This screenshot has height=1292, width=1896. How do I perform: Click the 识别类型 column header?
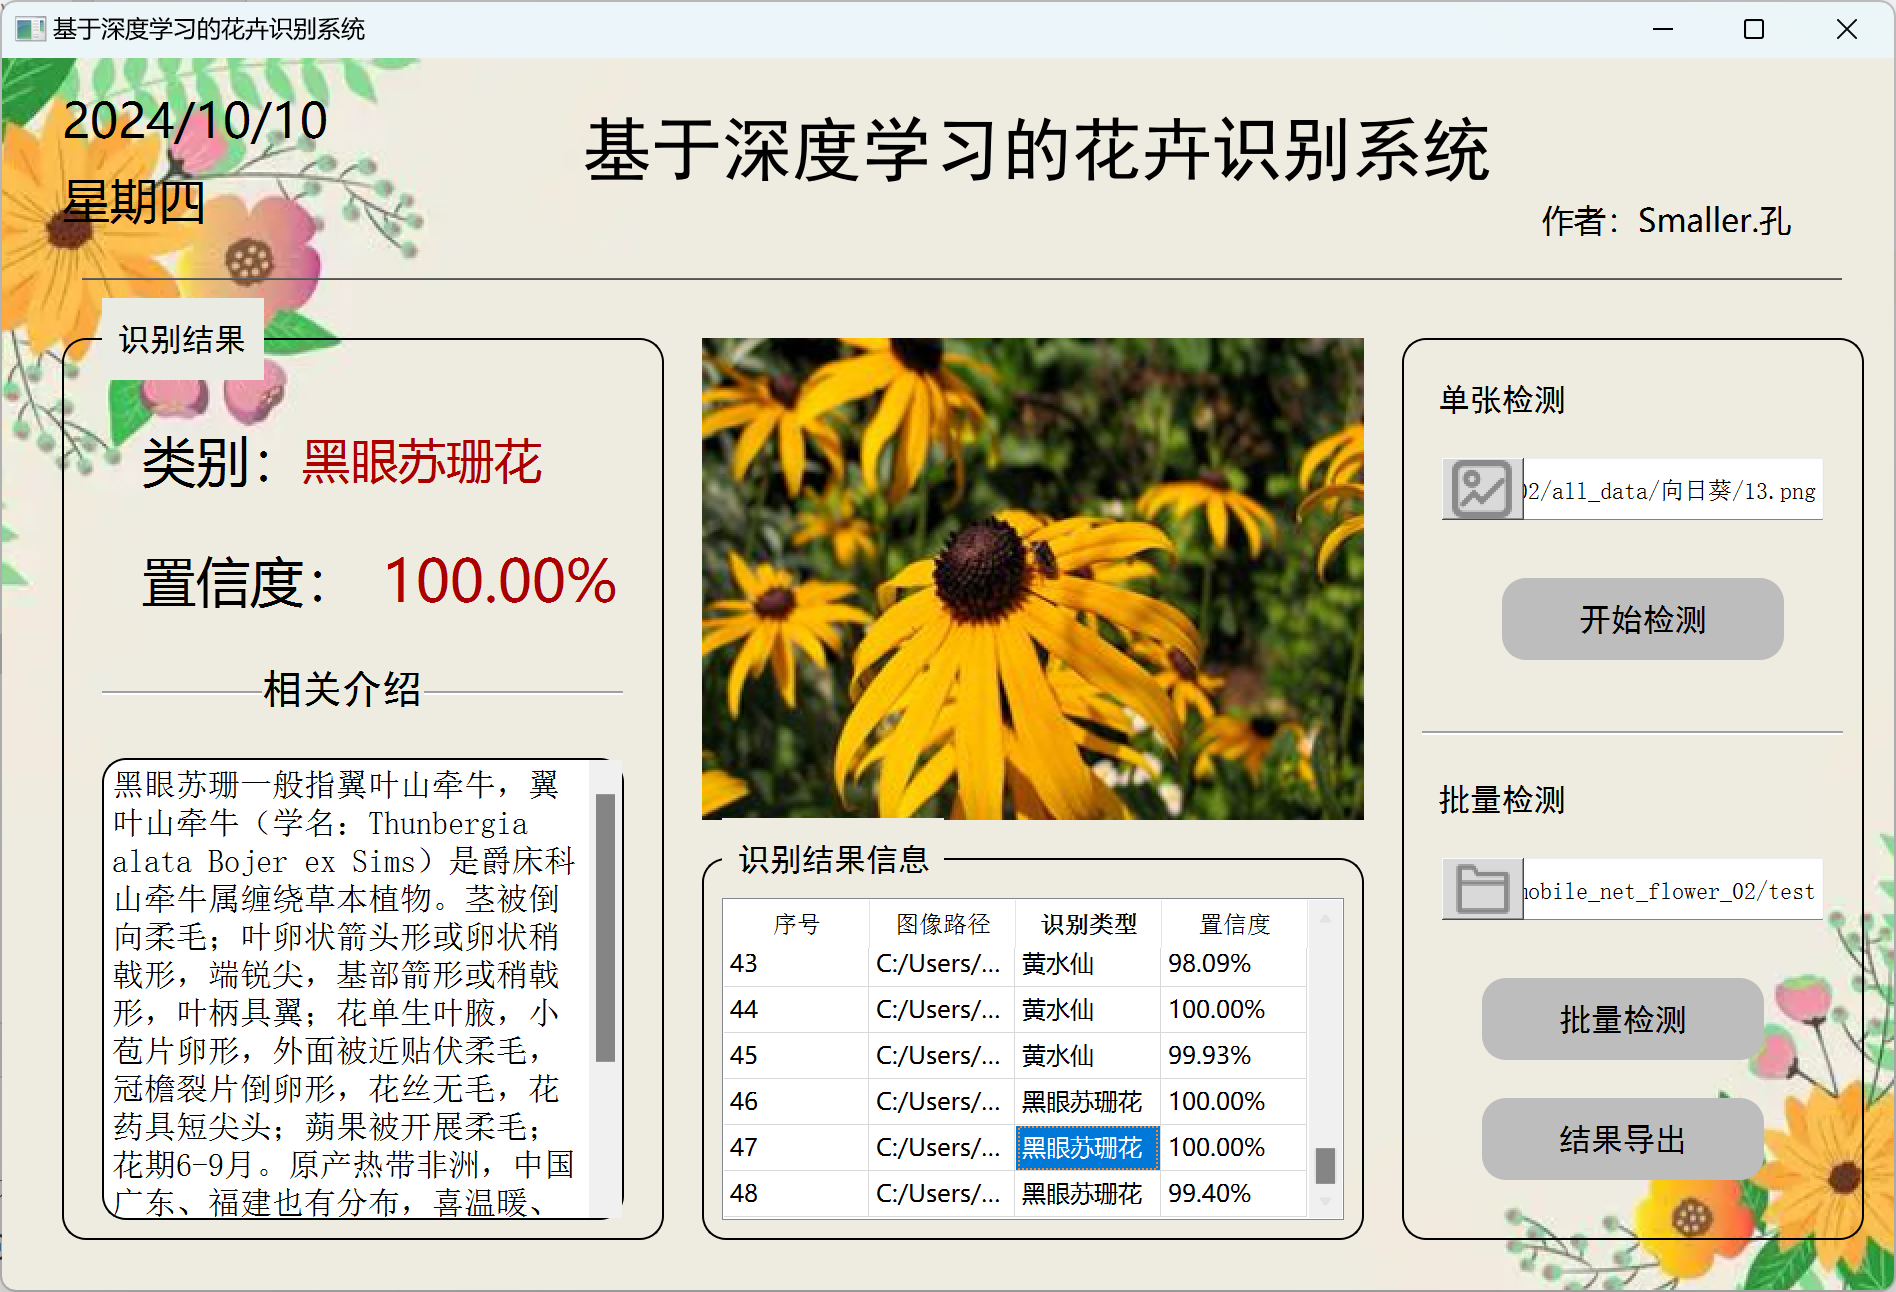click(x=1087, y=925)
